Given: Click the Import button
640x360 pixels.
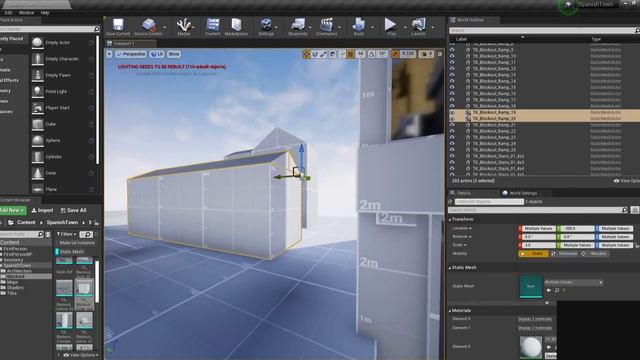Looking at the screenshot, I should pyautogui.click(x=42, y=210).
